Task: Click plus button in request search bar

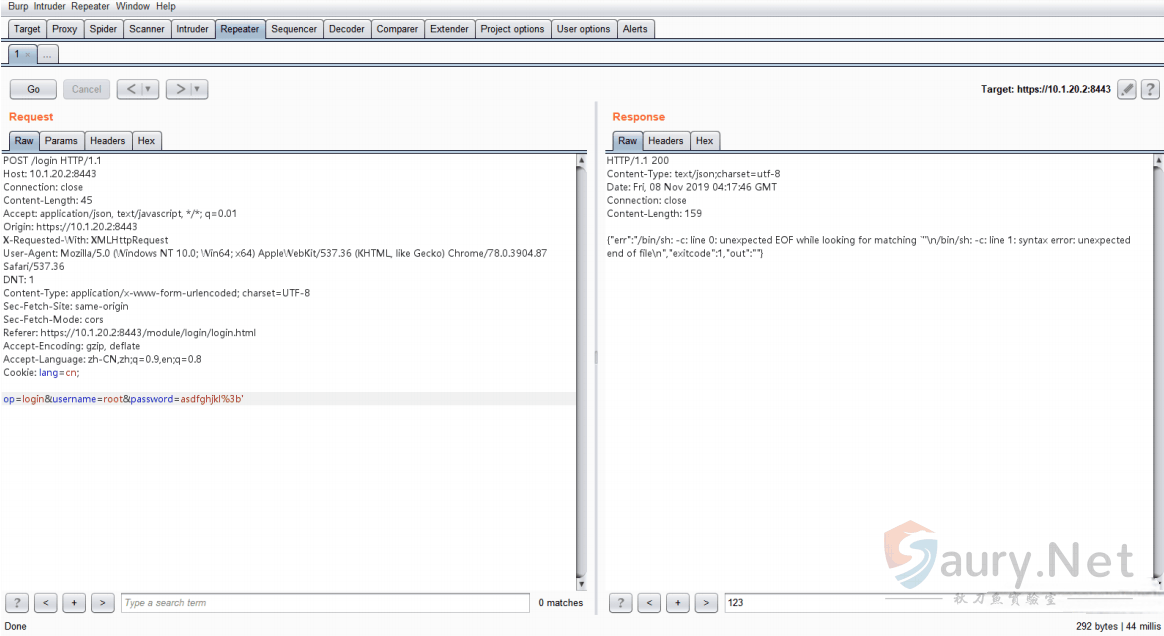Action: click(x=74, y=603)
